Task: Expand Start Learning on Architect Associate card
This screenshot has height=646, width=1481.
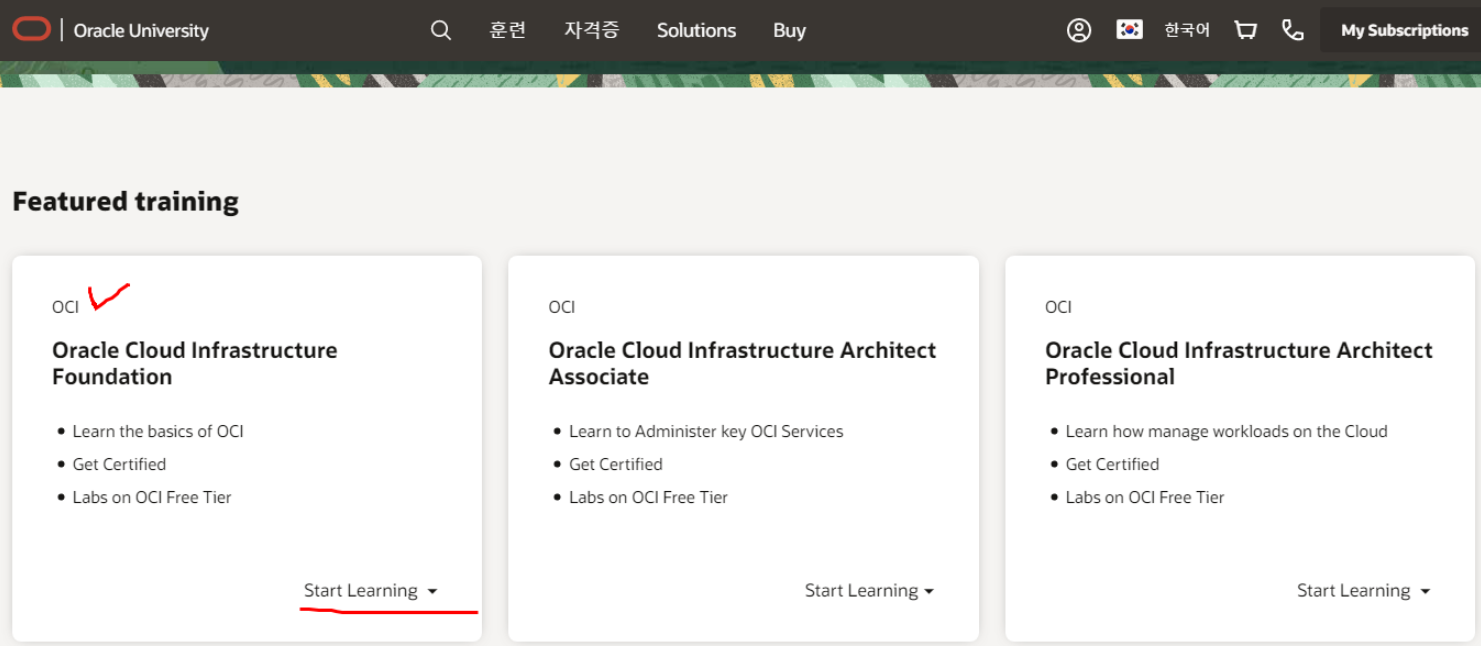Action: 869,590
